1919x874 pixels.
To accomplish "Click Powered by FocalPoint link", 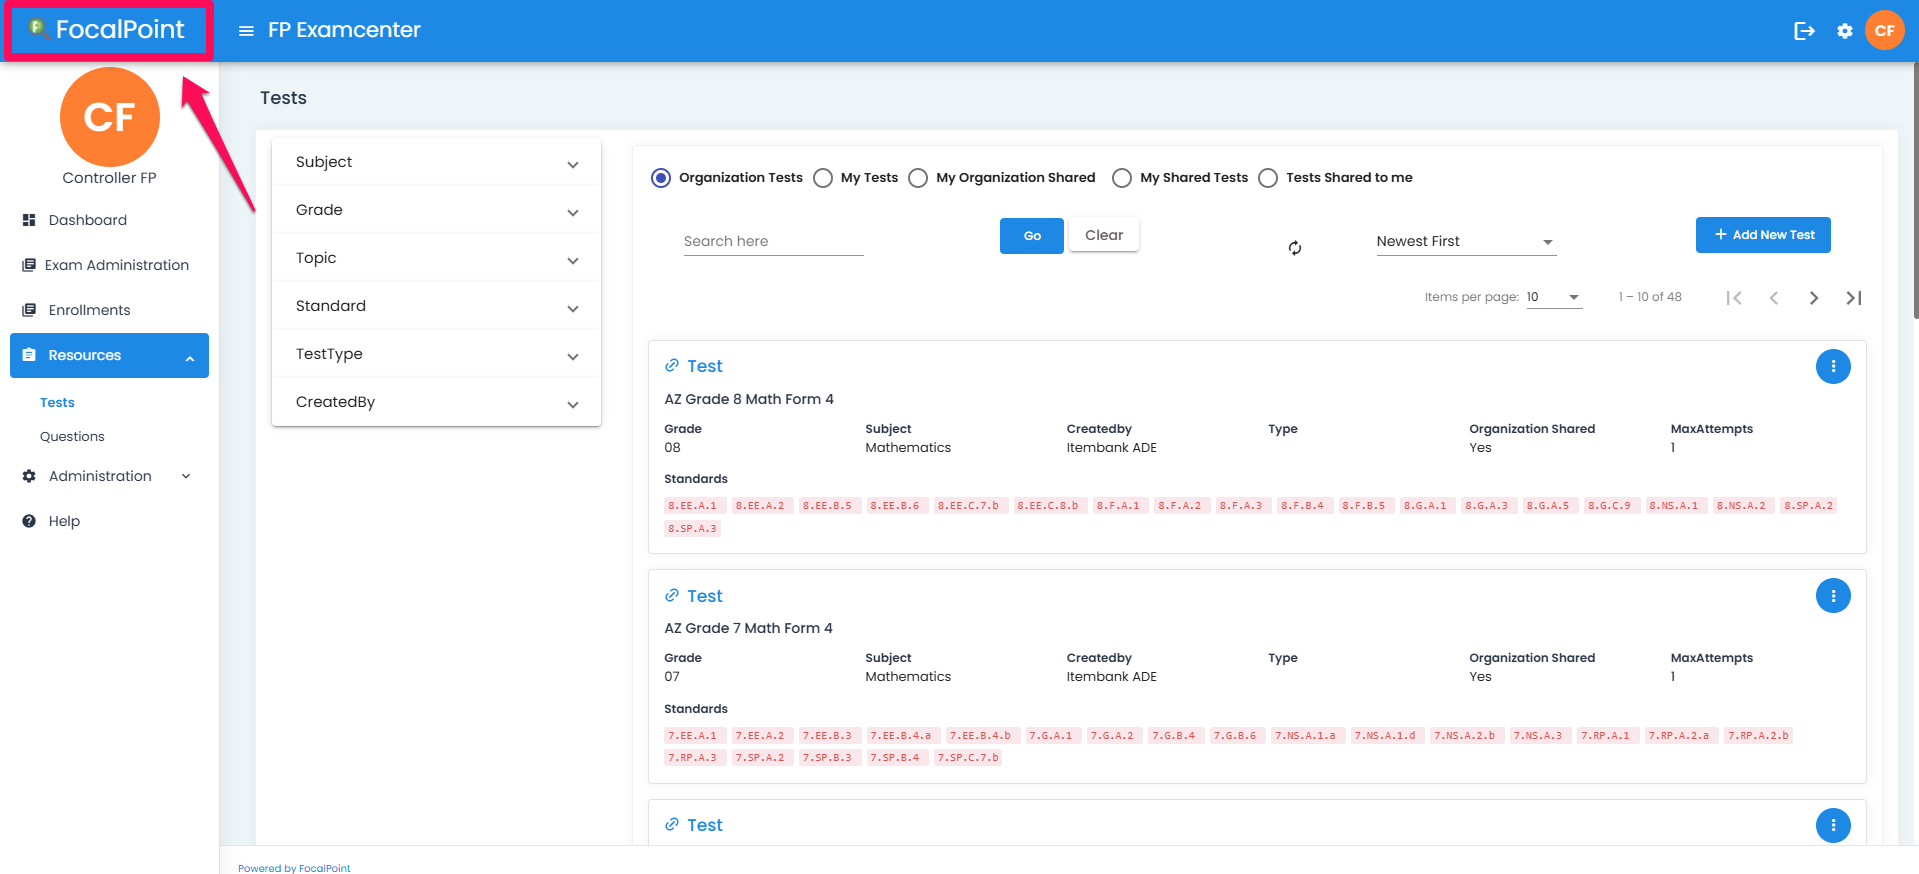I will click(x=294, y=868).
